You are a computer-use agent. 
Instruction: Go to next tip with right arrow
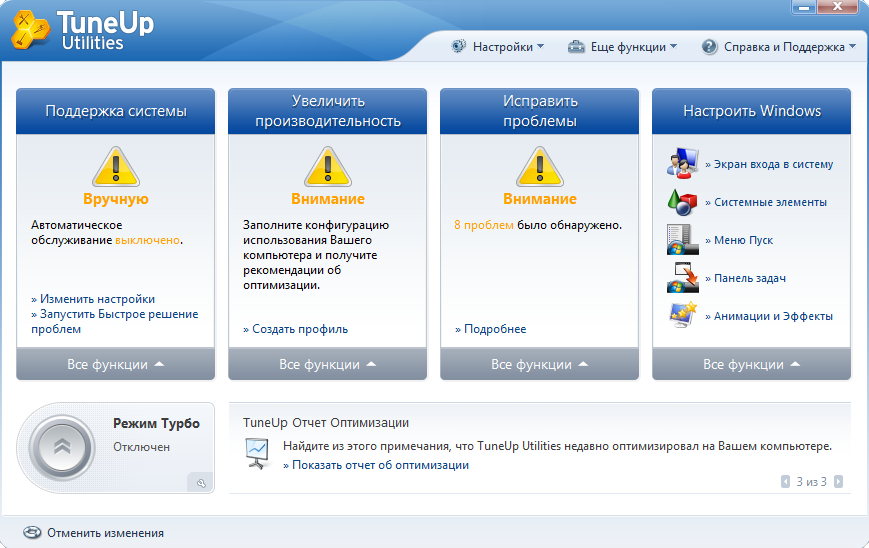[x=839, y=482]
